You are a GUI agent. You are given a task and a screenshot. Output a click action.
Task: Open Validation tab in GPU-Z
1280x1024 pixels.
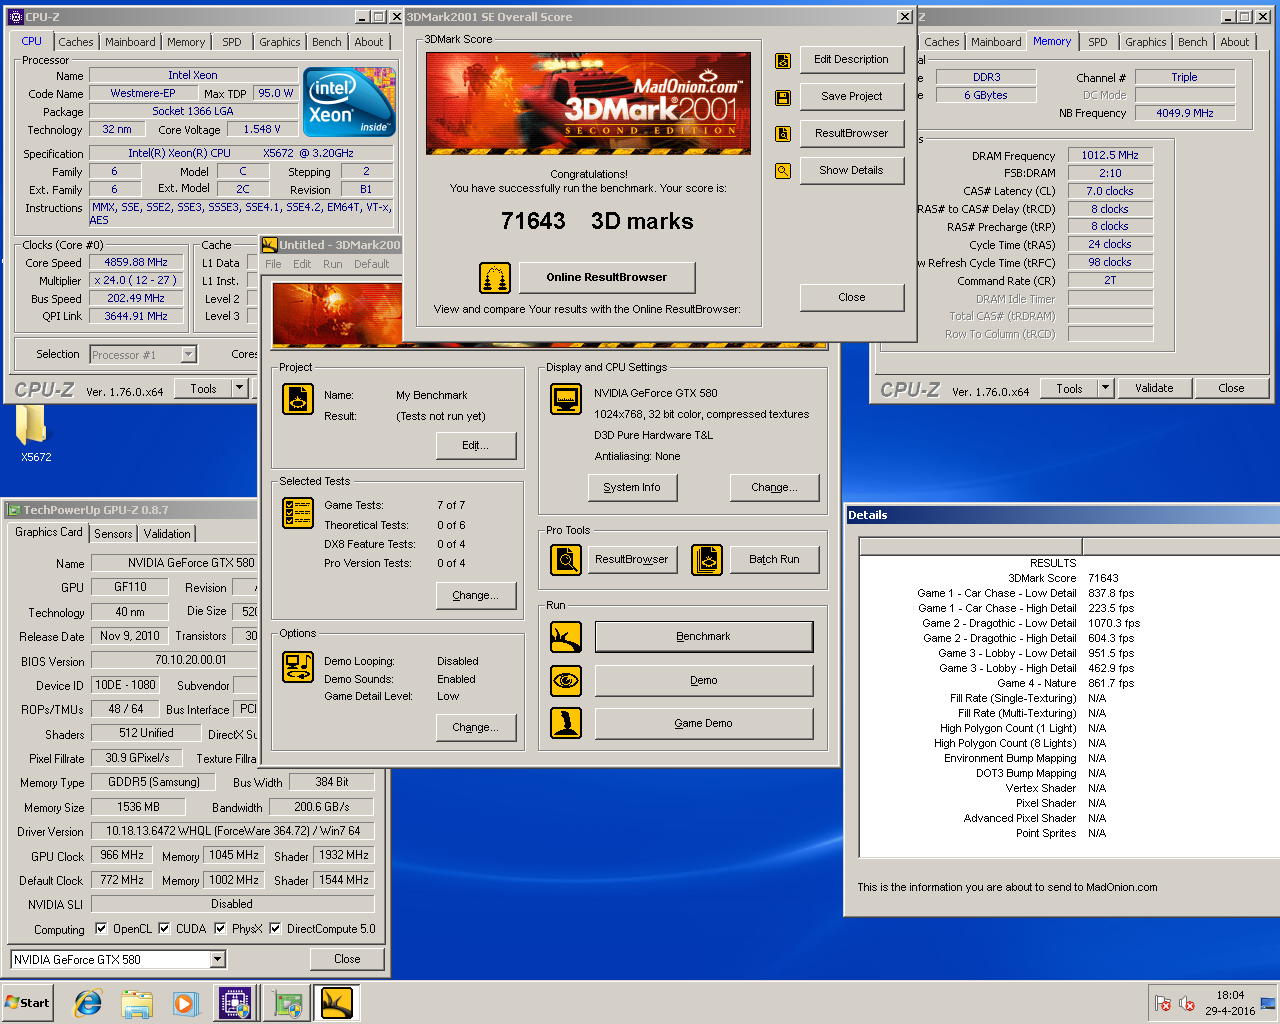click(x=167, y=534)
